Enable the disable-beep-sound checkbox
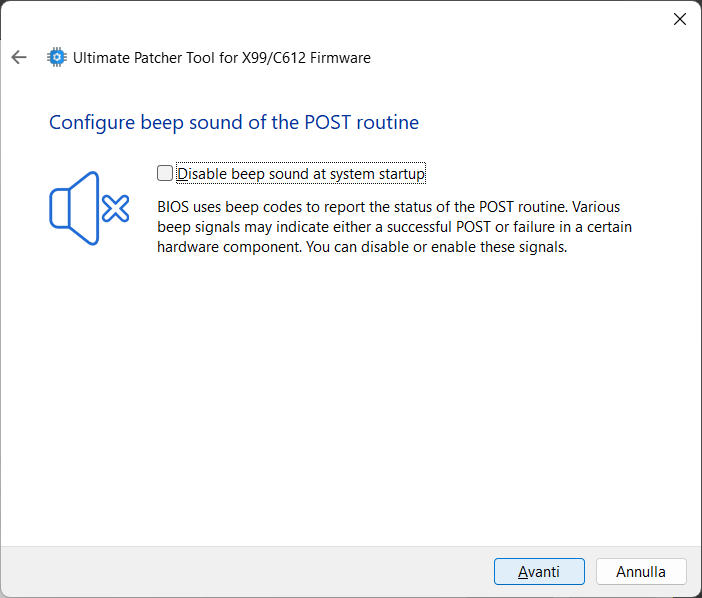Screen dimensions: 702x598 pyautogui.click(x=165, y=173)
